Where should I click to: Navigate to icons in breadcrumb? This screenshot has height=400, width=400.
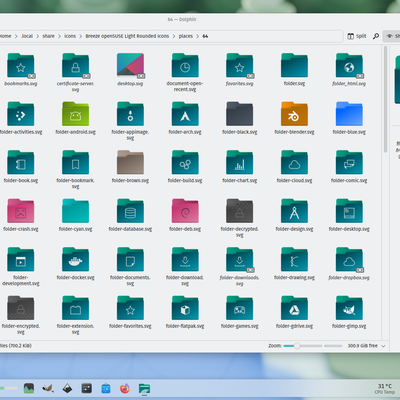(70, 36)
